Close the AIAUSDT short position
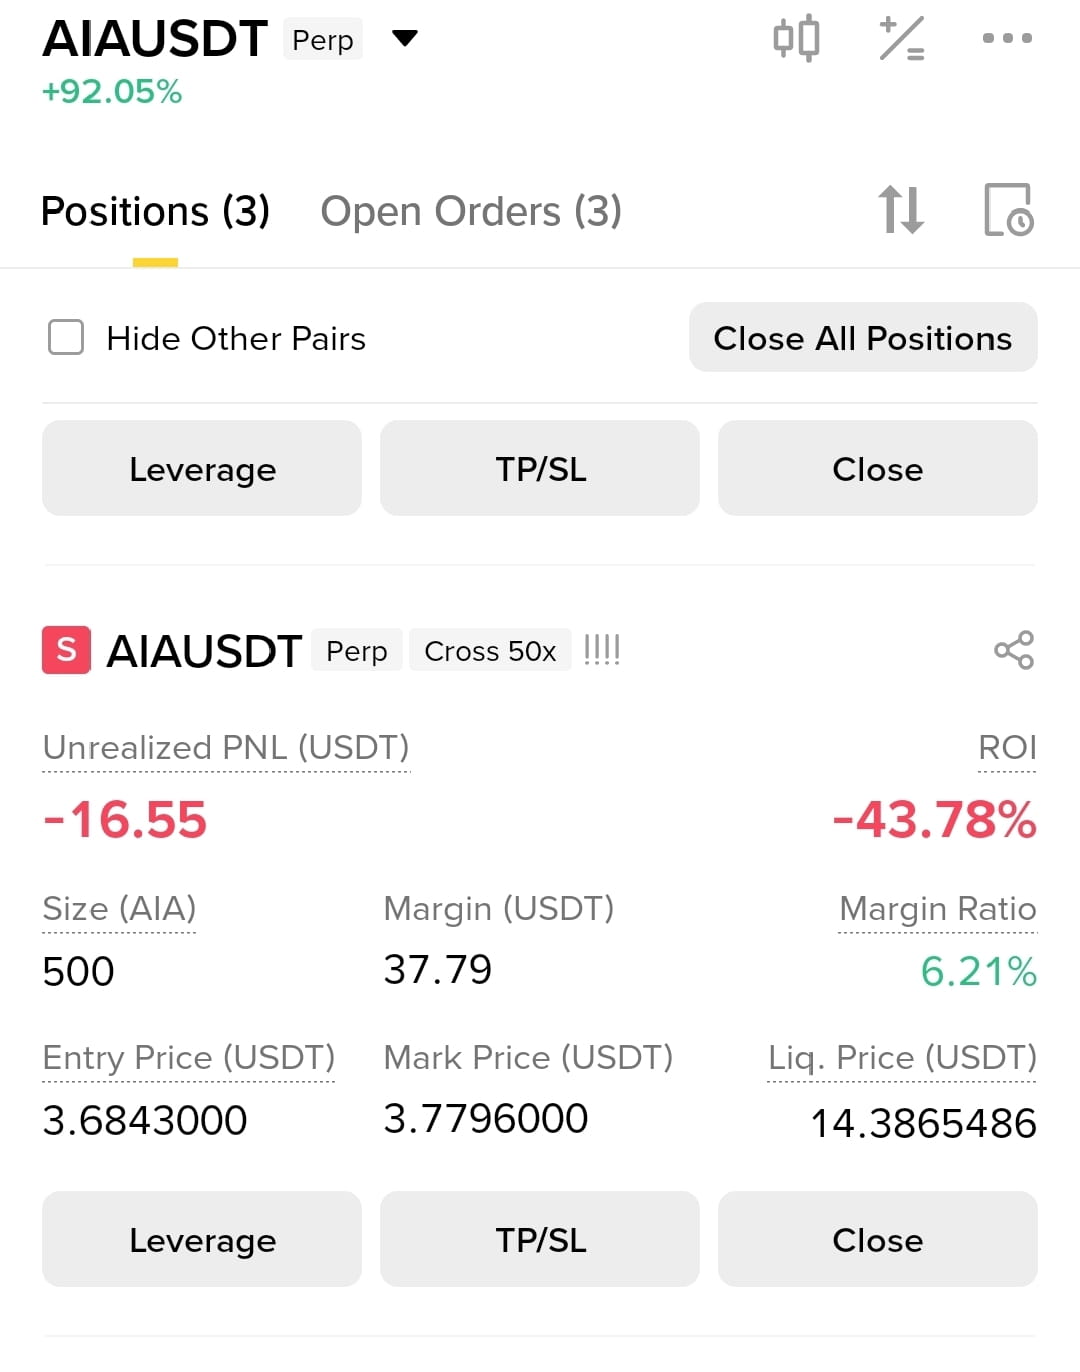Viewport: 1080px width, 1372px height. pyautogui.click(x=878, y=1239)
